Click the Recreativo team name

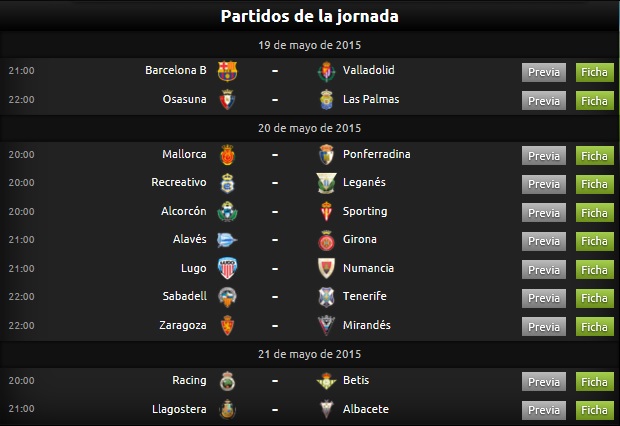point(179,182)
